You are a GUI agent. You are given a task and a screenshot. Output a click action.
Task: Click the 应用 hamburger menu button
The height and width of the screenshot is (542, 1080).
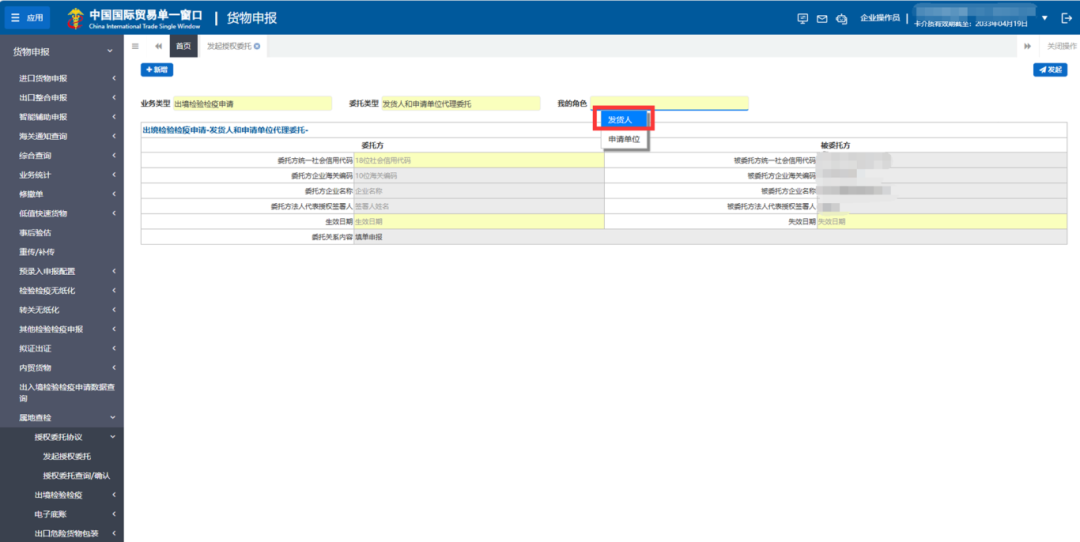click(27, 17)
